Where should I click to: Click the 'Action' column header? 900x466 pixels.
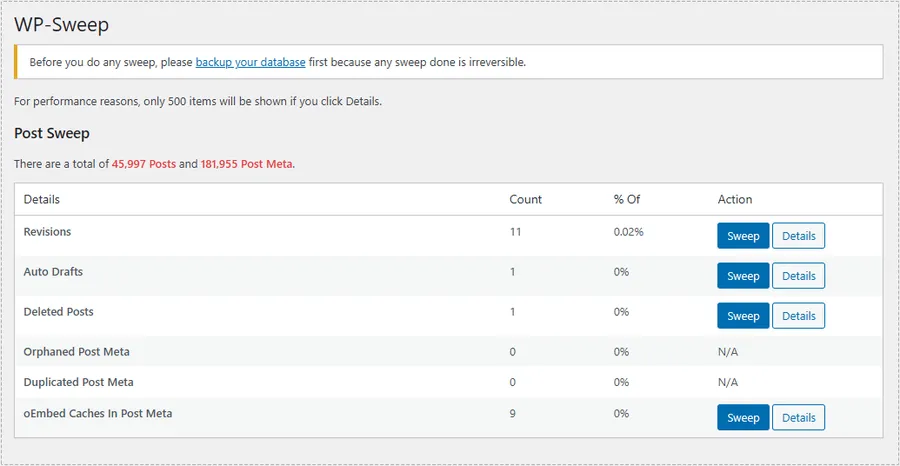pyautogui.click(x=735, y=200)
